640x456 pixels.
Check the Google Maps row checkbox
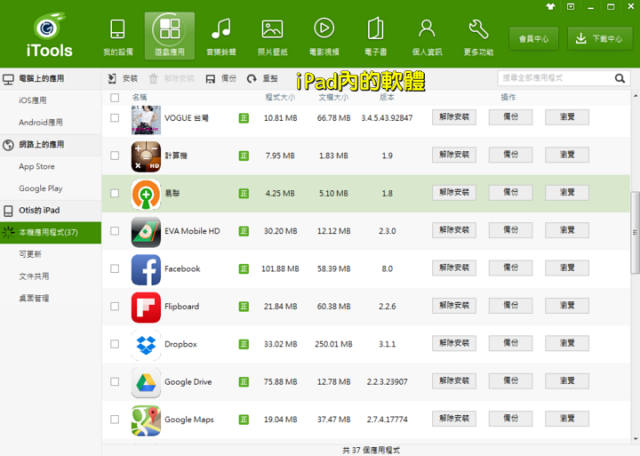coord(115,419)
